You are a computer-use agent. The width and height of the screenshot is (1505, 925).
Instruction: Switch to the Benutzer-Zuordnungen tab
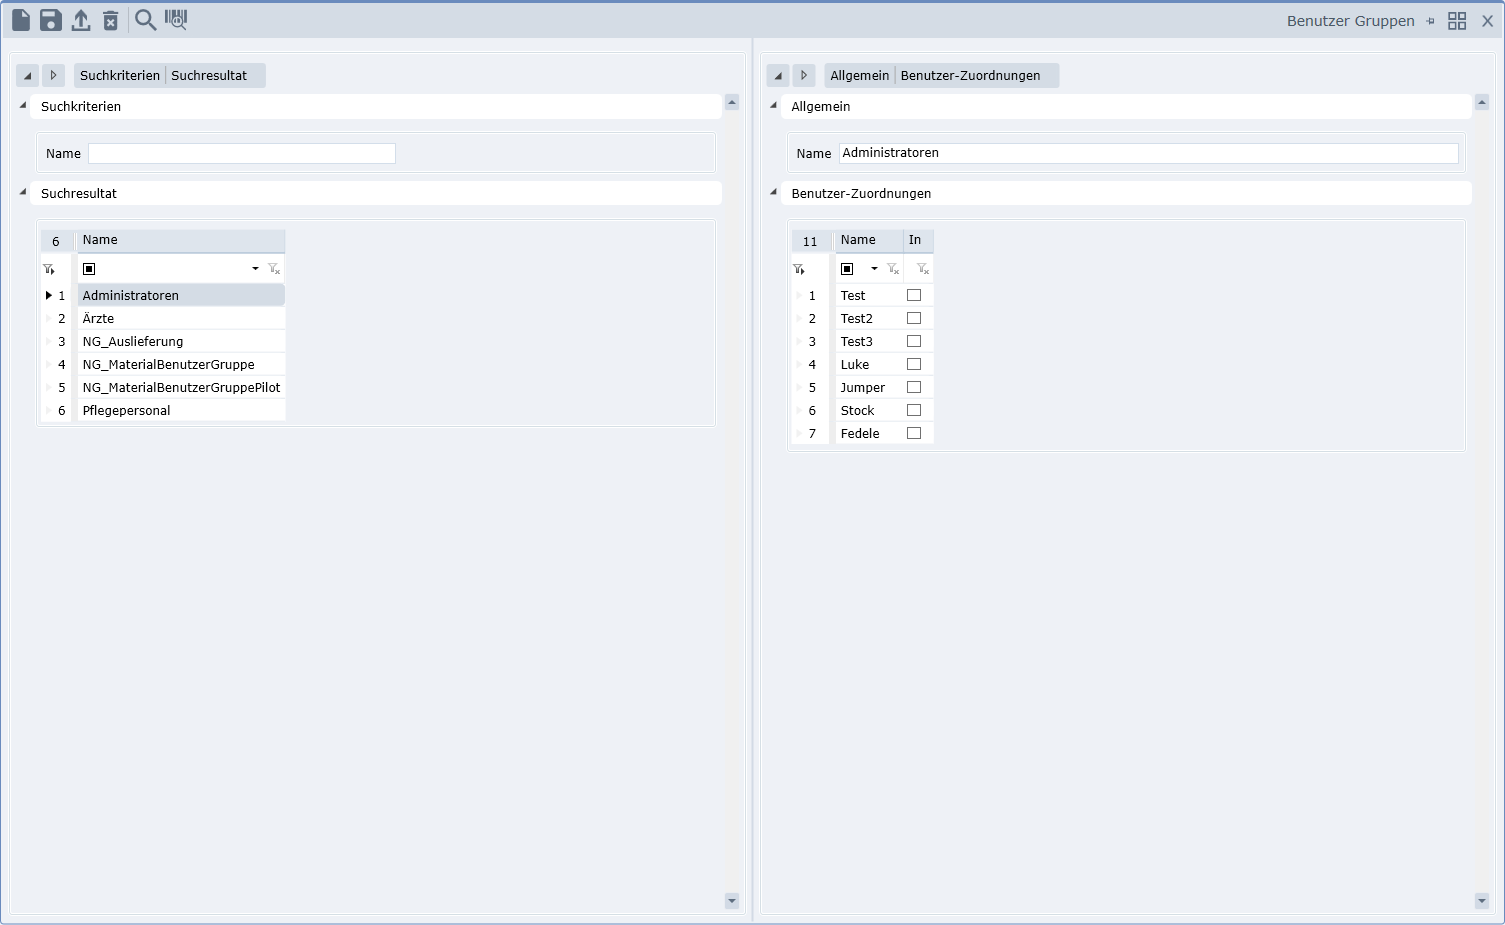tap(971, 76)
